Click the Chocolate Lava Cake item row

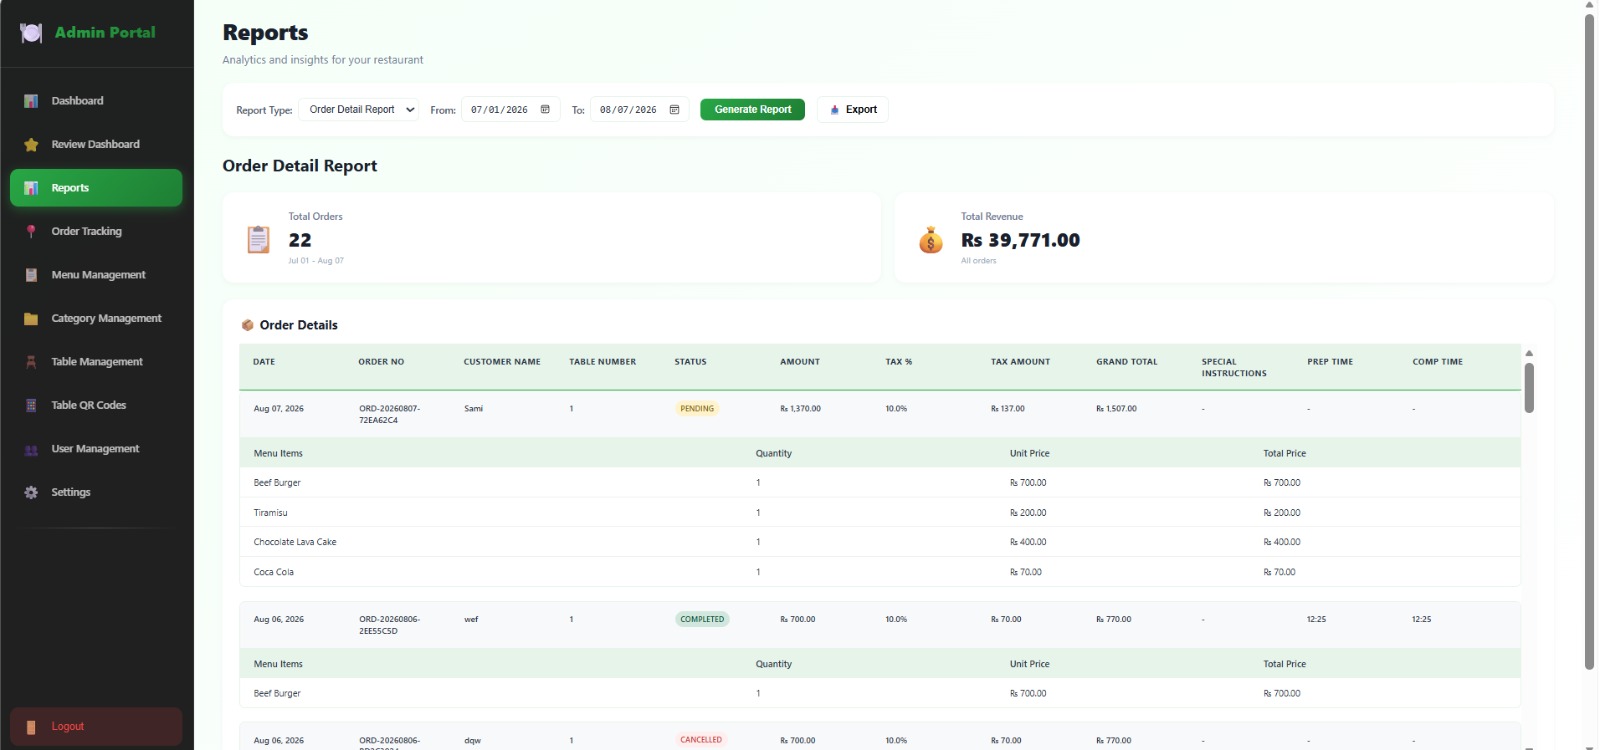(x=880, y=542)
